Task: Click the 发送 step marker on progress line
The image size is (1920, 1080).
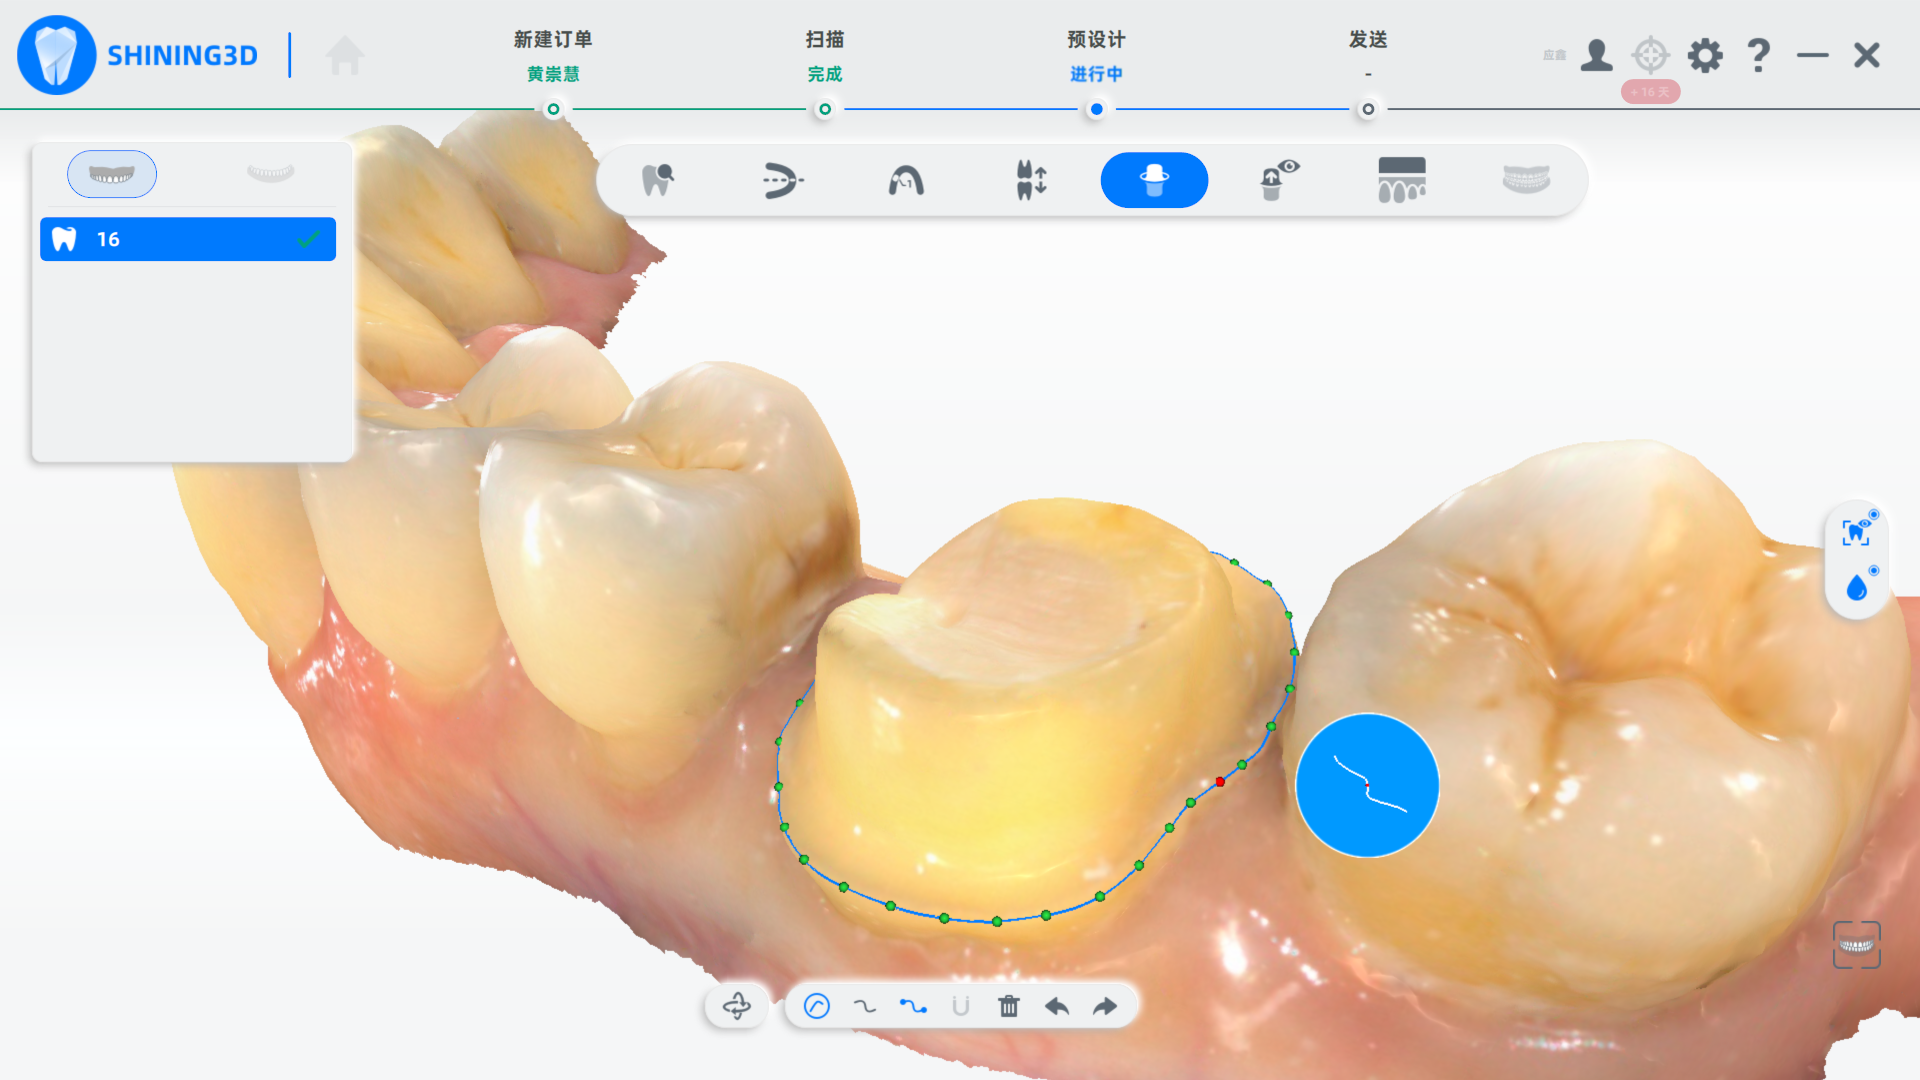Action: click(1368, 109)
